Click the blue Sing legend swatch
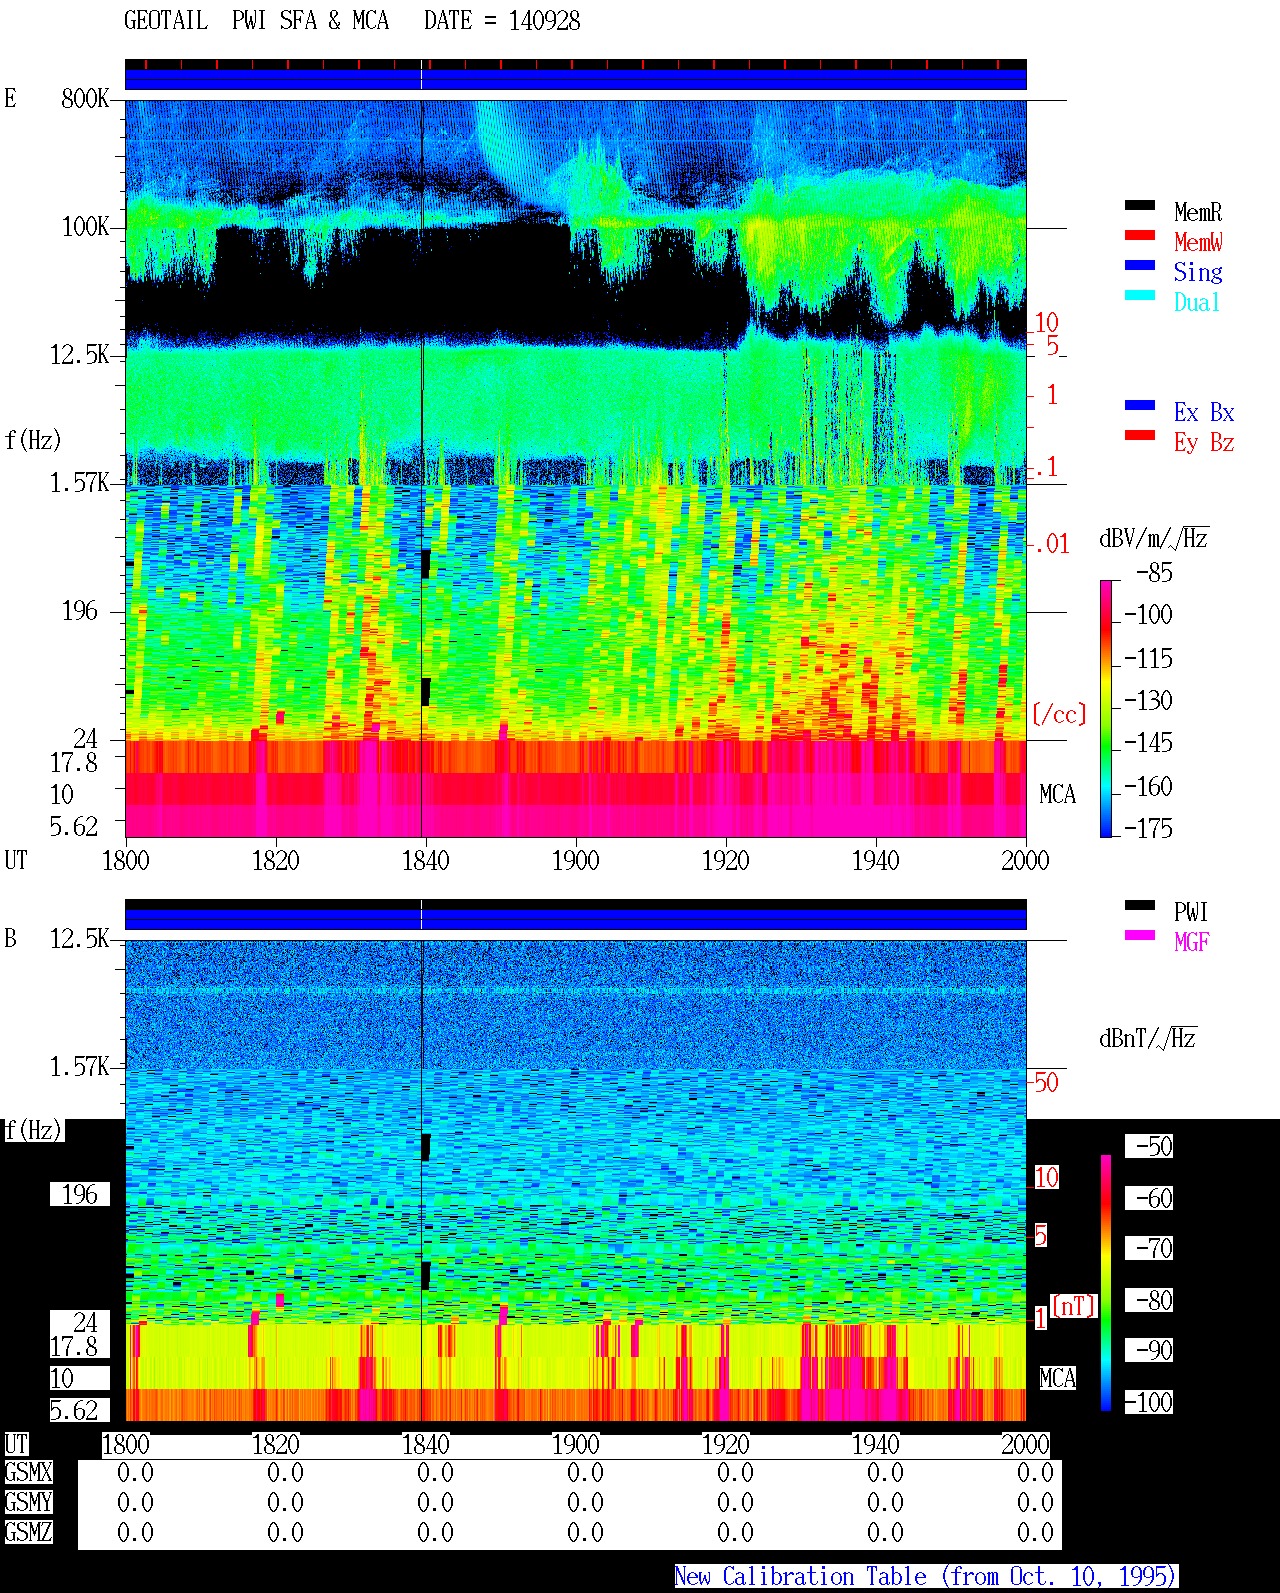This screenshot has height=1593, width=1280. (1140, 265)
